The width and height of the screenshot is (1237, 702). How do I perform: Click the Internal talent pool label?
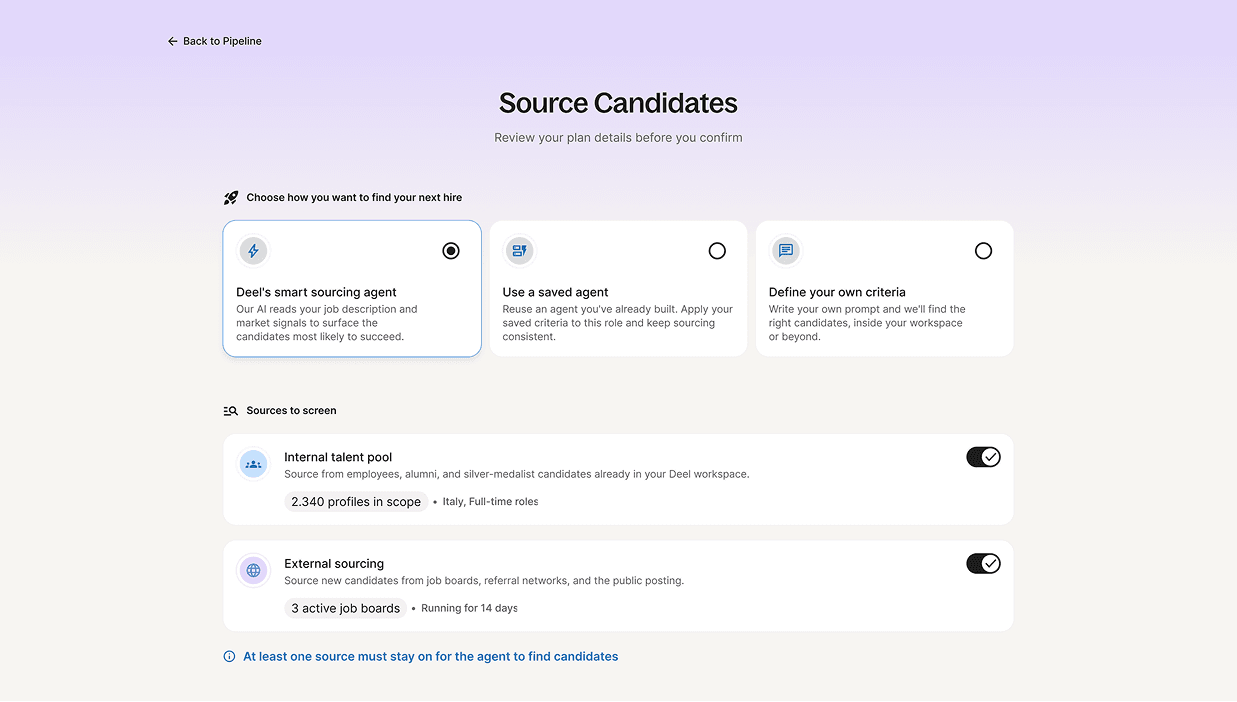click(x=338, y=457)
